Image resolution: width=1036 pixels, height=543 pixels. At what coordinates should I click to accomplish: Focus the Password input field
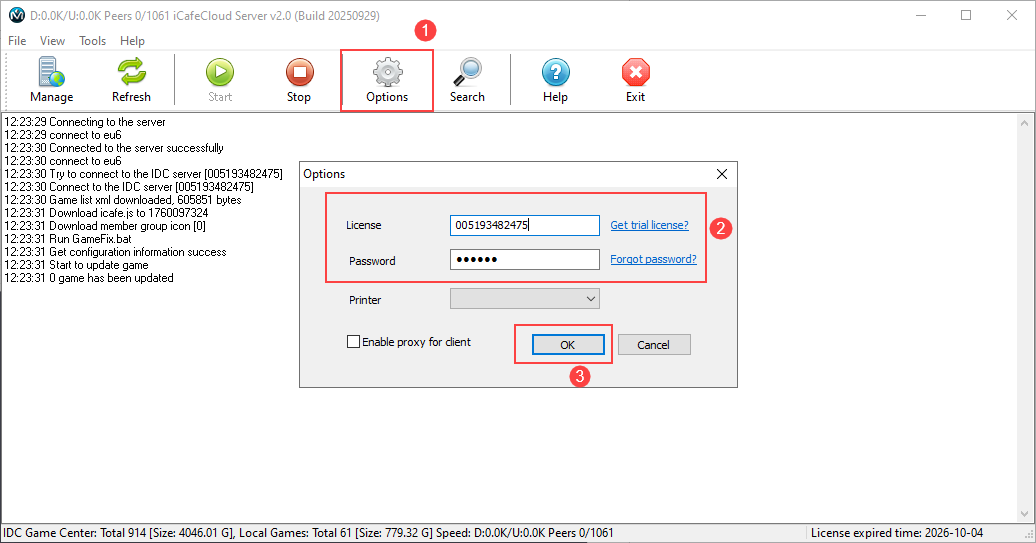[524, 260]
